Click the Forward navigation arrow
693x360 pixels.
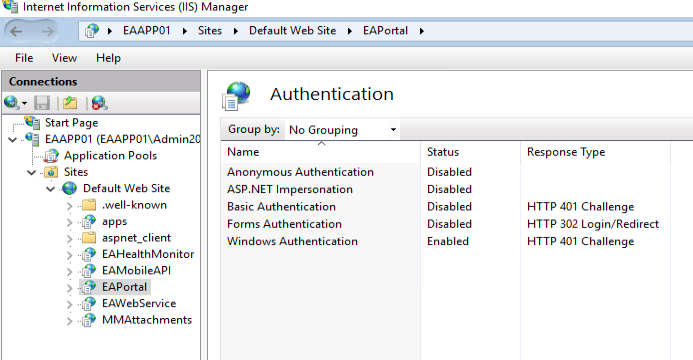[x=48, y=31]
